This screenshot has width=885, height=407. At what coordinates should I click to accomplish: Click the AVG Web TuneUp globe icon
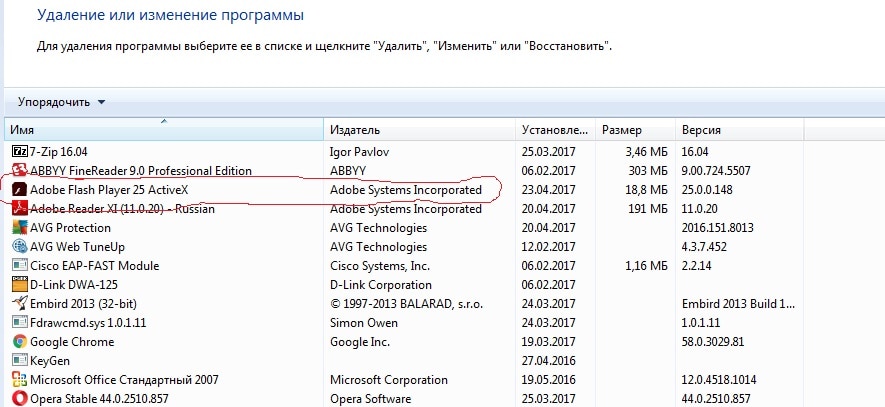[x=20, y=247]
